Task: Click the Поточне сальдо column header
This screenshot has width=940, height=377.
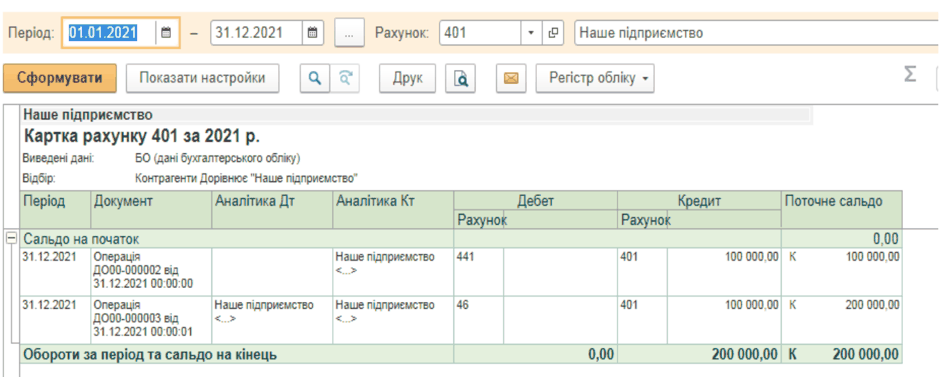Action: point(842,210)
